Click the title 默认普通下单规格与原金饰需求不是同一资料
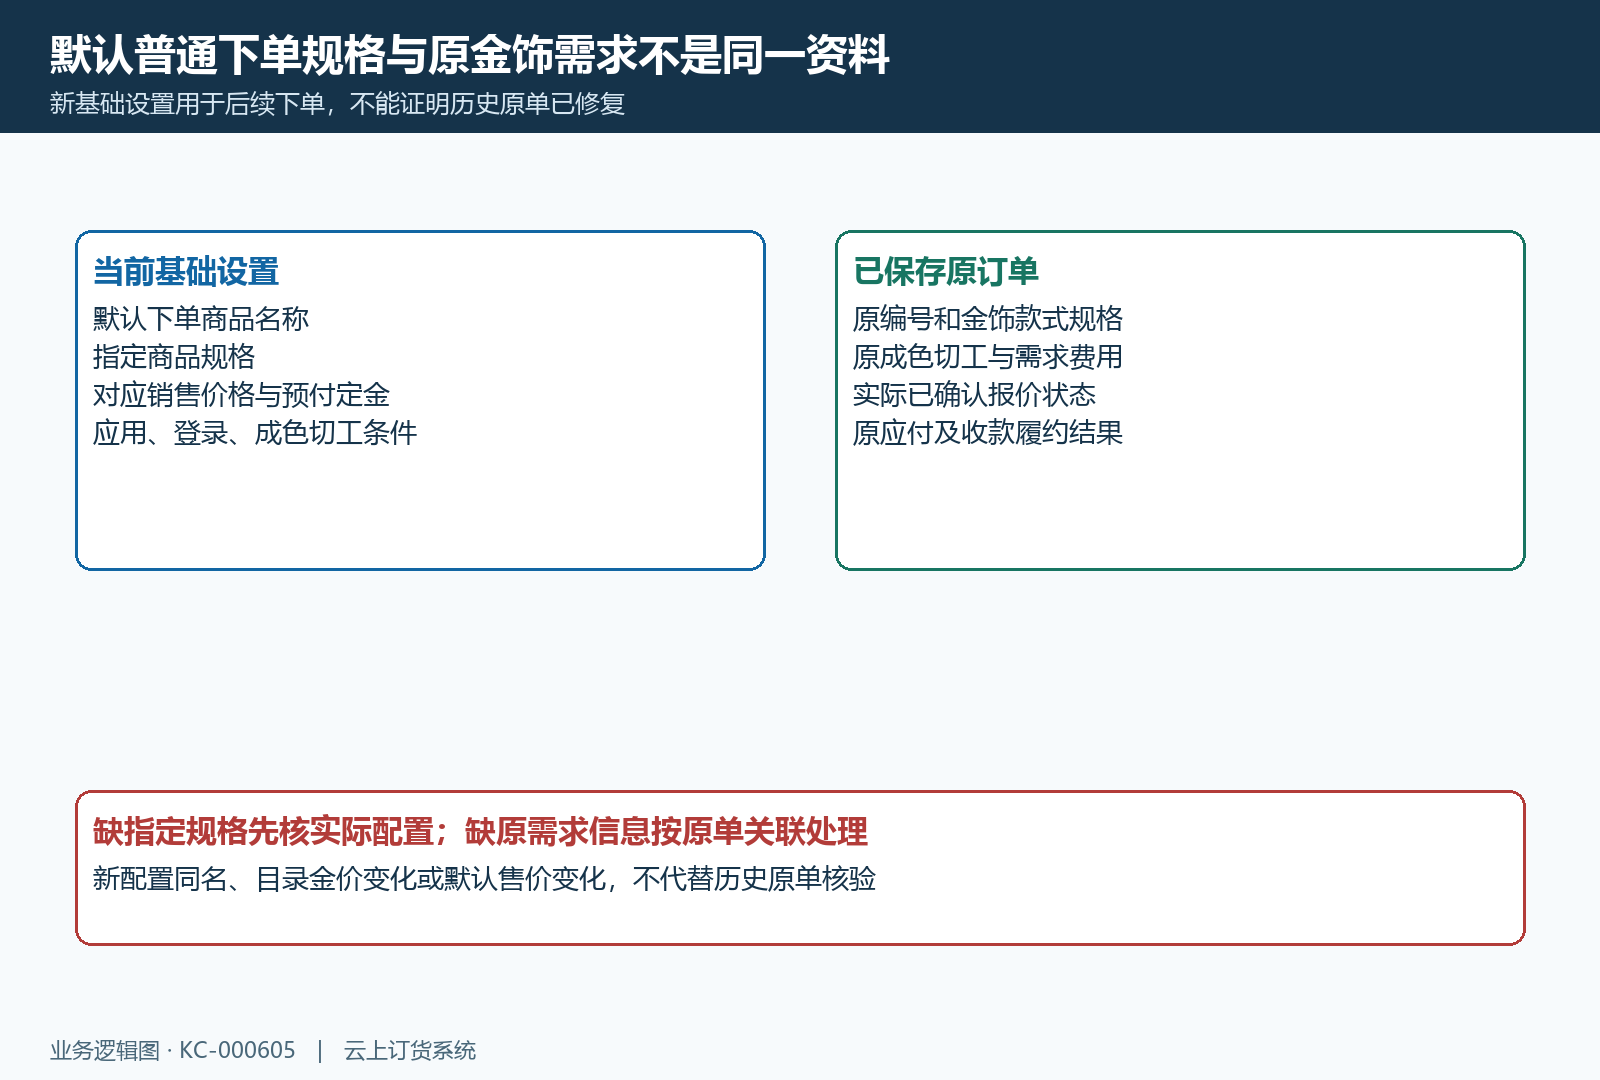Screen dimensions: 1600x1080 (x=470, y=55)
